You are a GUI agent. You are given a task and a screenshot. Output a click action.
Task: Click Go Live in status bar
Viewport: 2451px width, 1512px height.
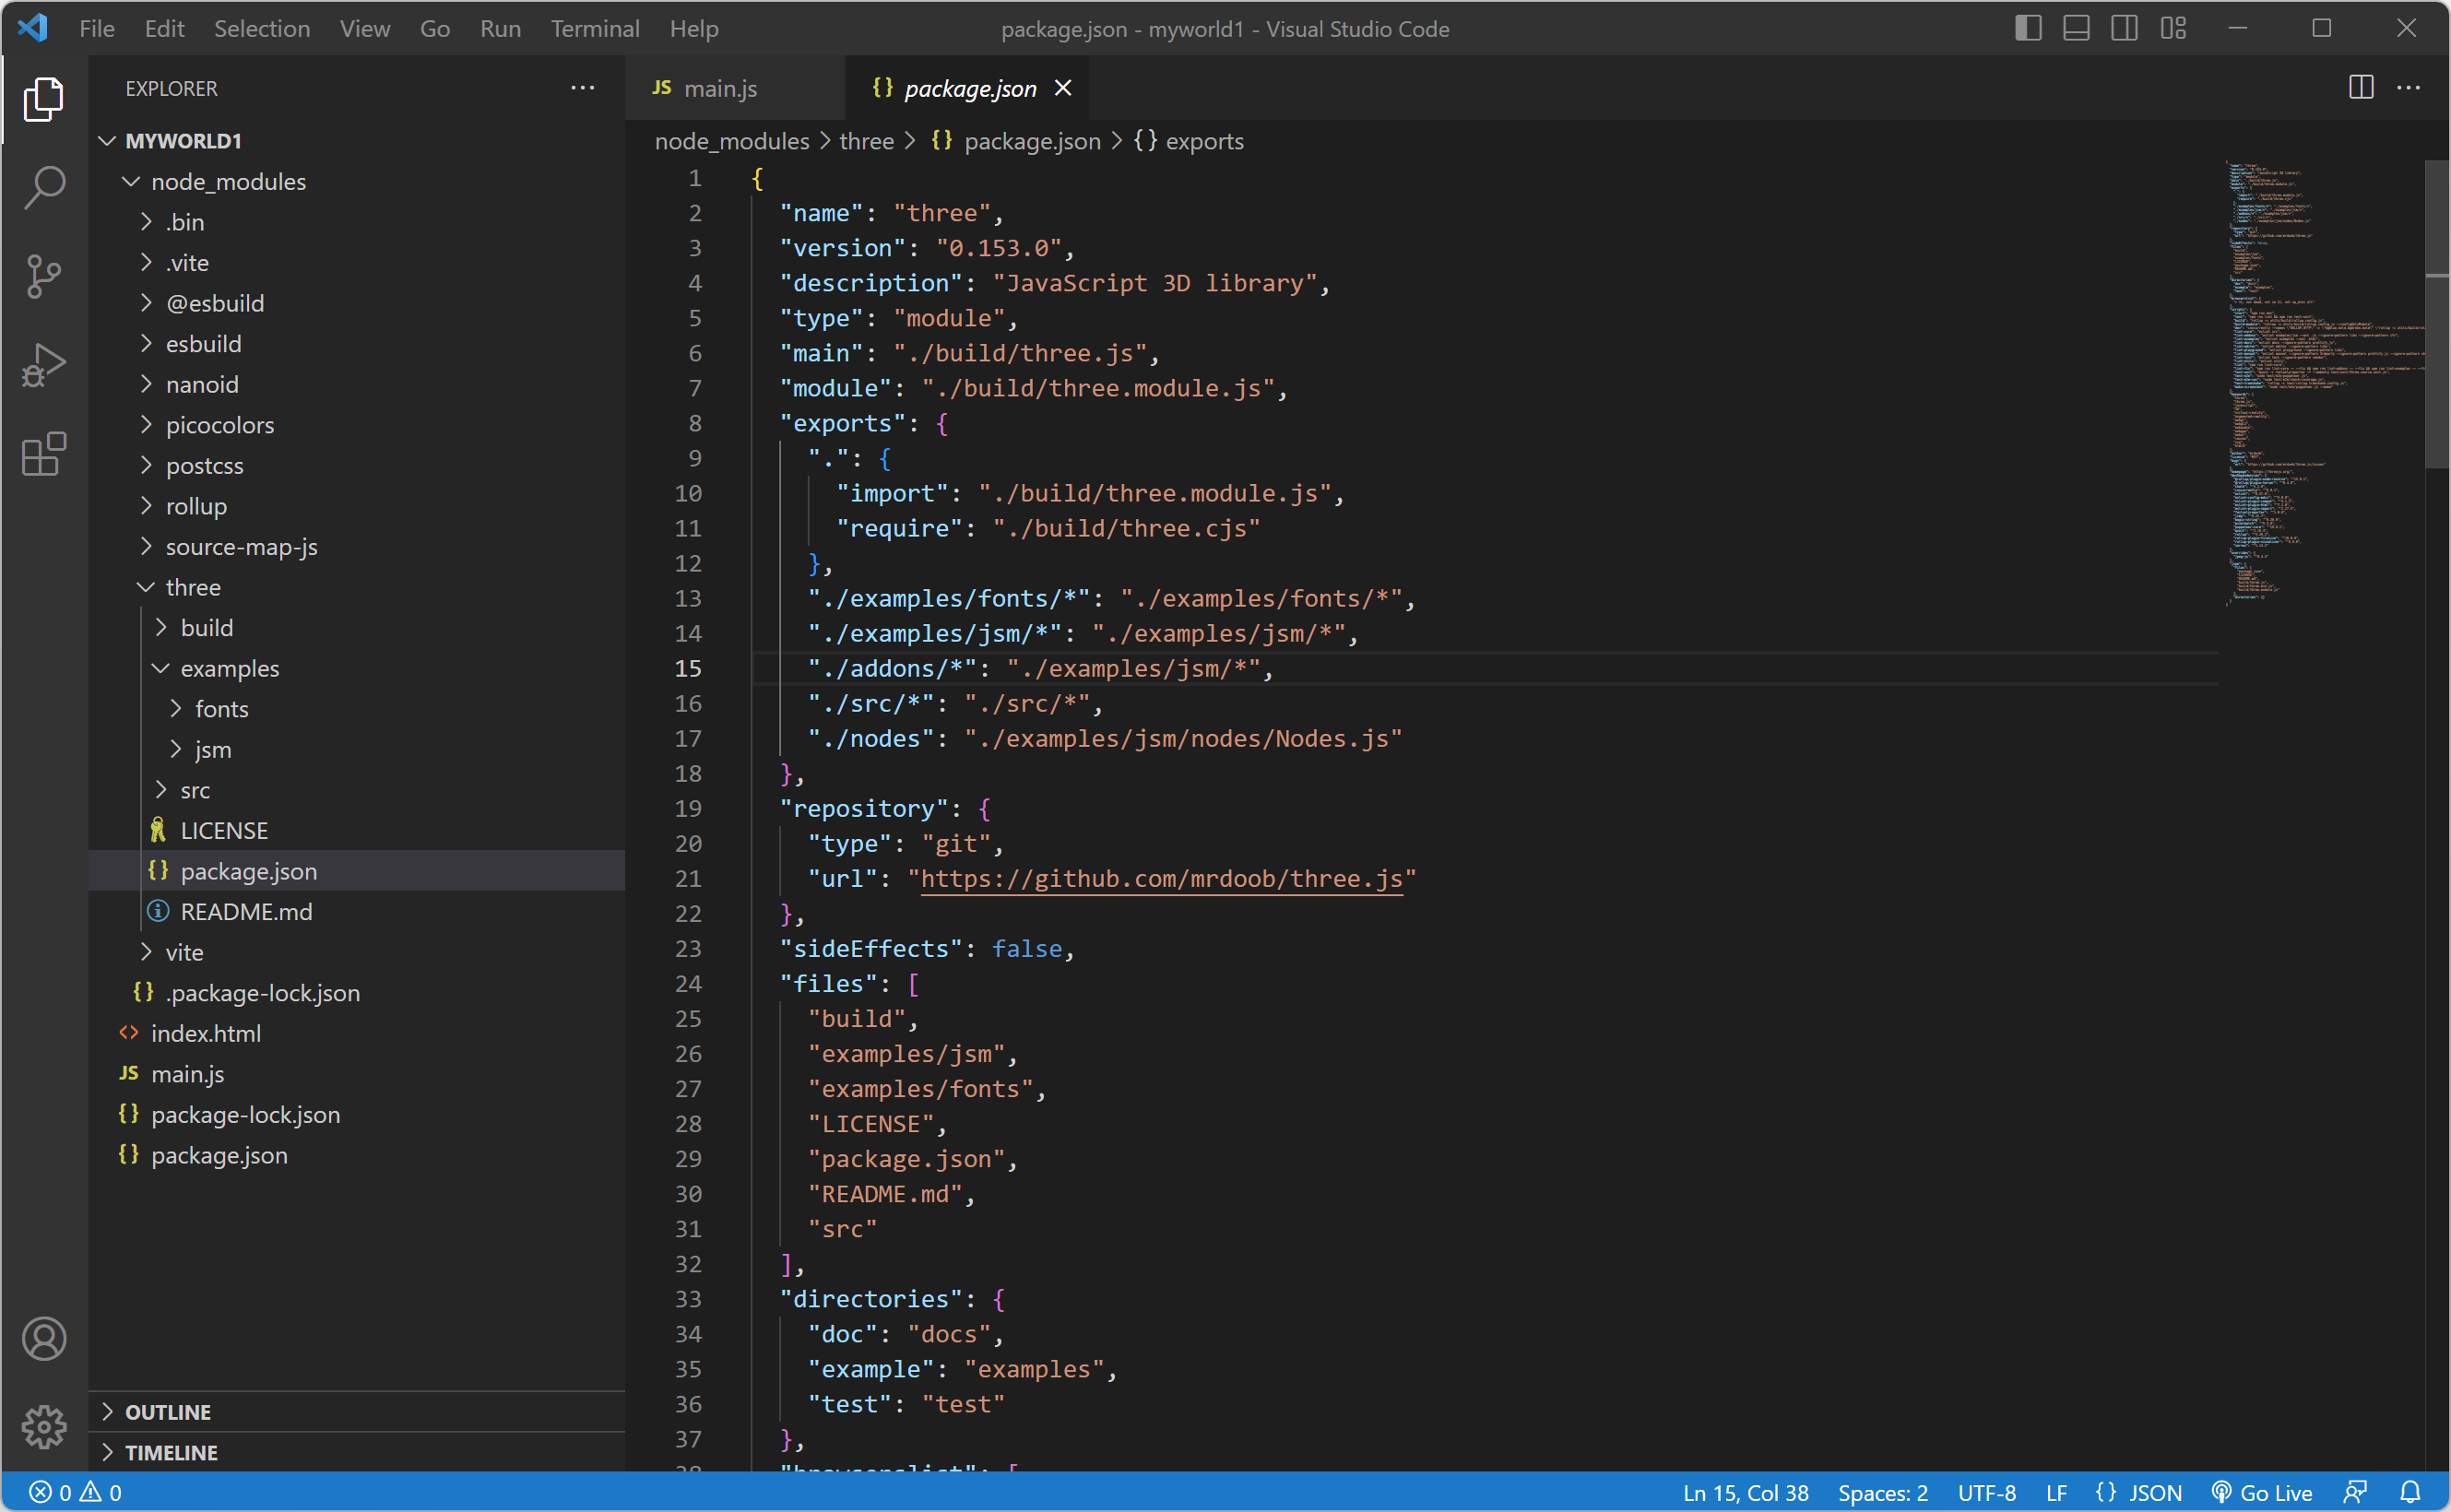tap(2263, 1492)
